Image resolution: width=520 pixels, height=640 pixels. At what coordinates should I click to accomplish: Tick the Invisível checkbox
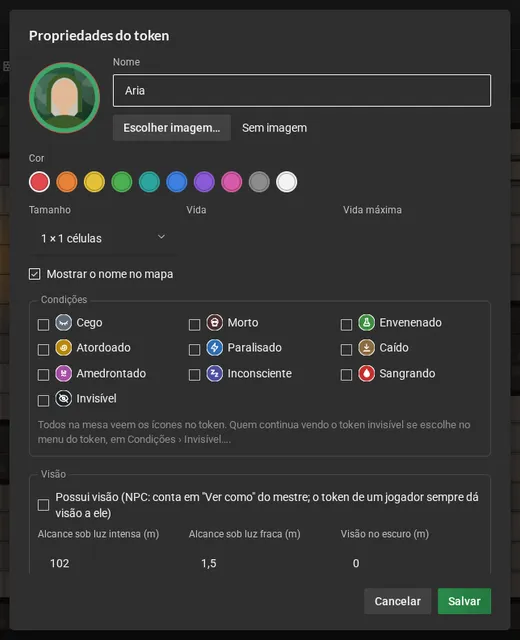click(43, 400)
